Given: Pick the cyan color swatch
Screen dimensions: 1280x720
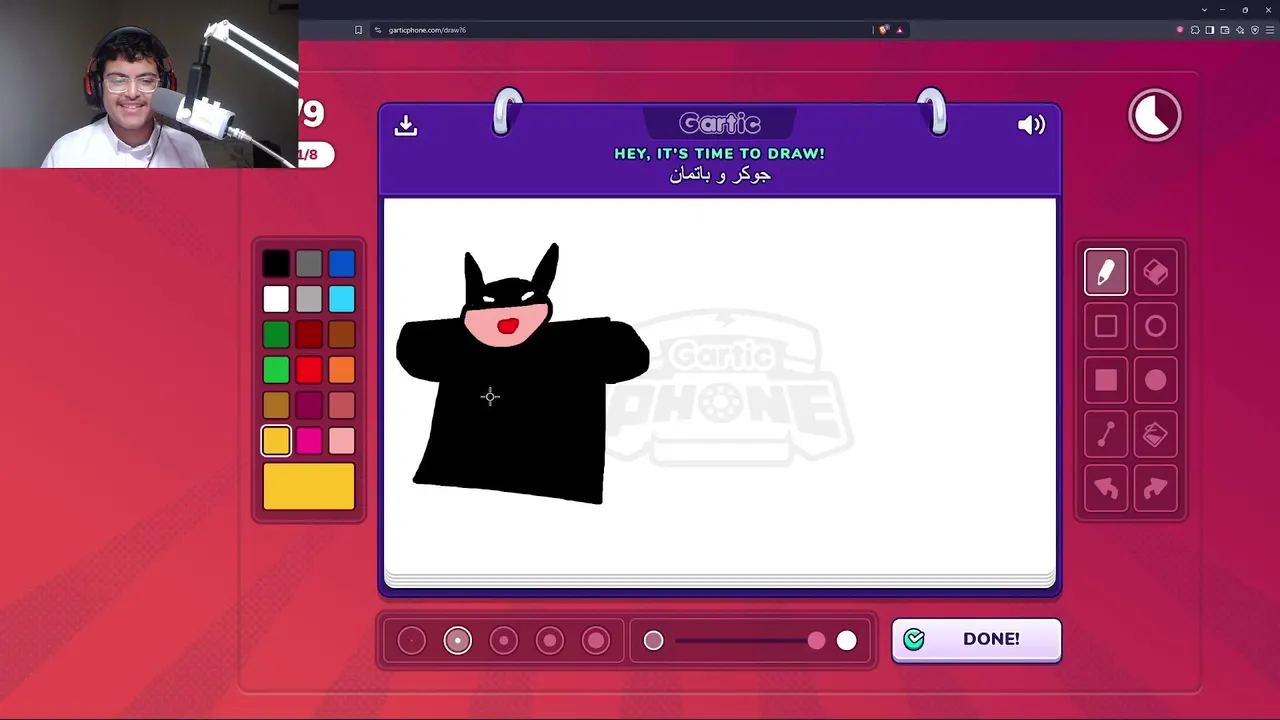Looking at the screenshot, I should (342, 299).
